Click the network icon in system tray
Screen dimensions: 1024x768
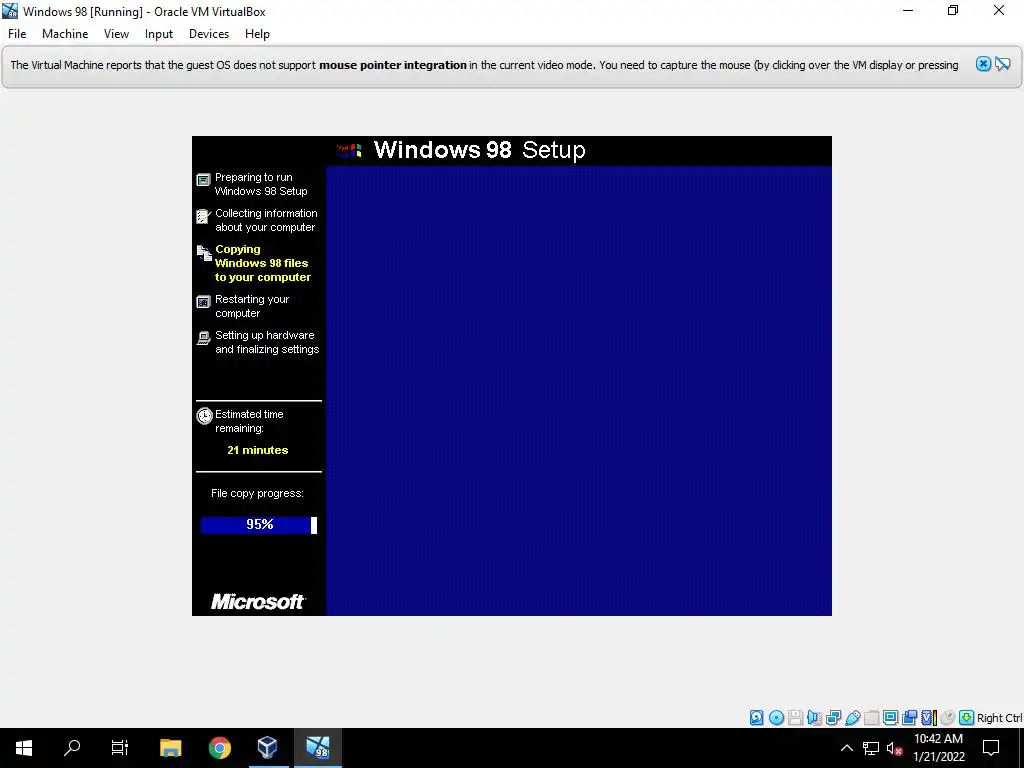(x=871, y=748)
